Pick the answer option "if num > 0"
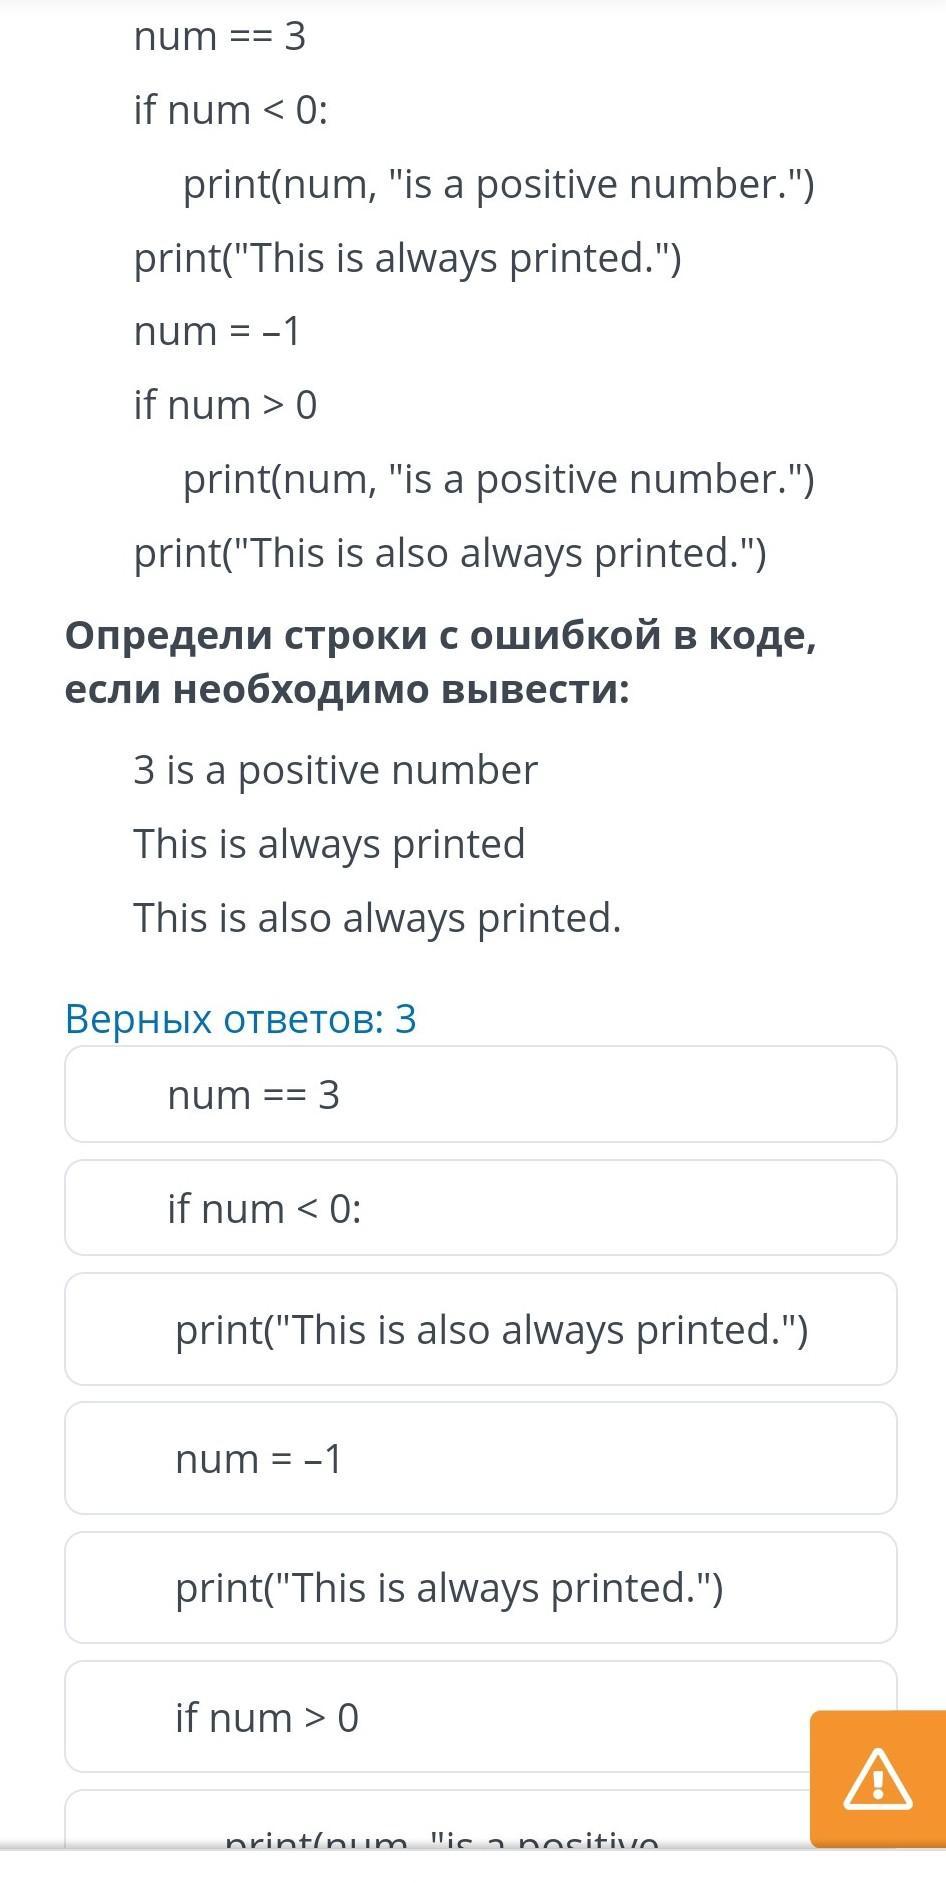Image resolution: width=946 pixels, height=1883 pixels. pos(481,1717)
